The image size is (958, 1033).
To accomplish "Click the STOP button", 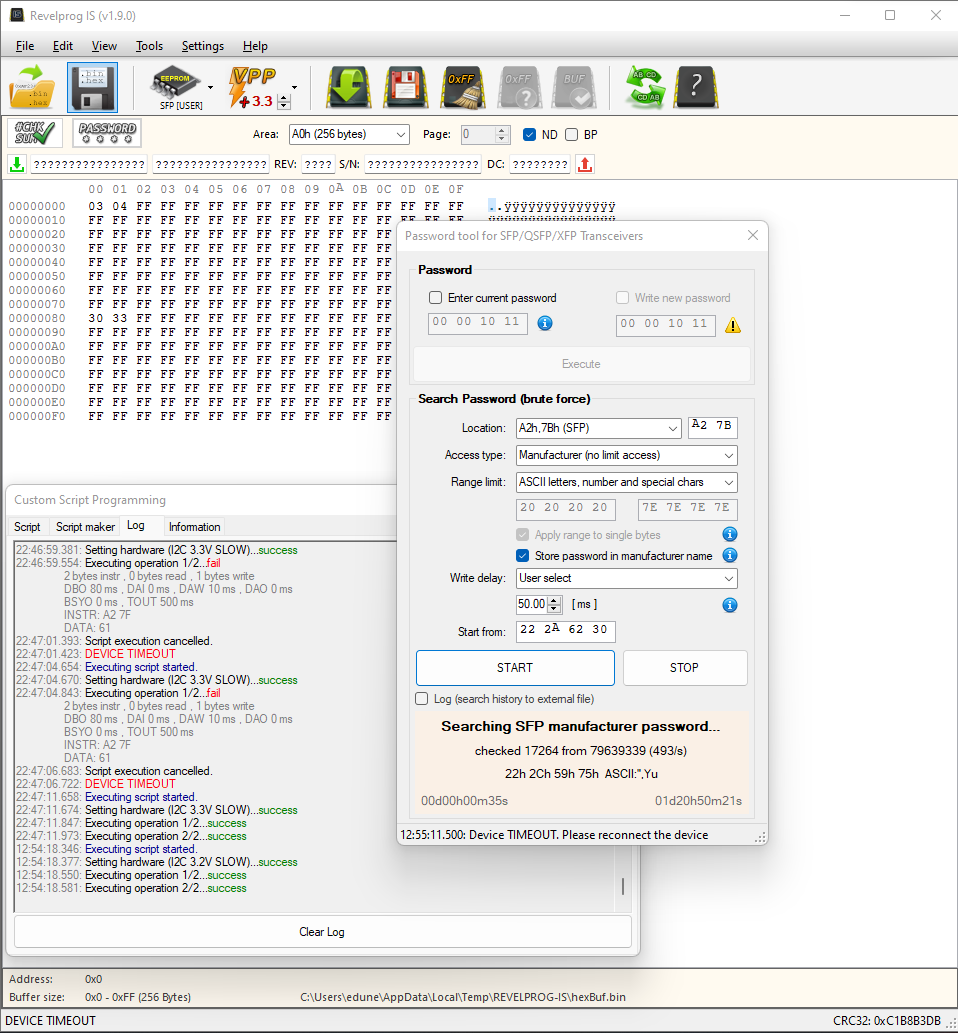I will (x=685, y=668).
